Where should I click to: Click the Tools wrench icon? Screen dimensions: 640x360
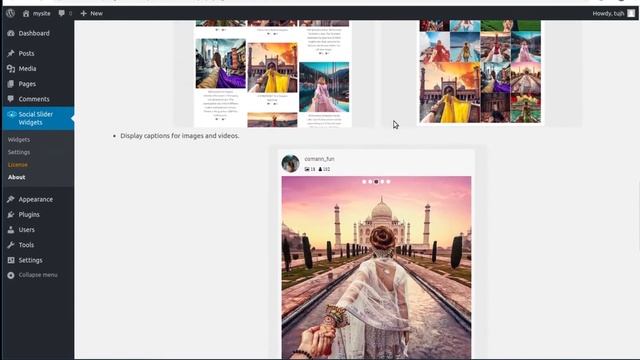11,245
